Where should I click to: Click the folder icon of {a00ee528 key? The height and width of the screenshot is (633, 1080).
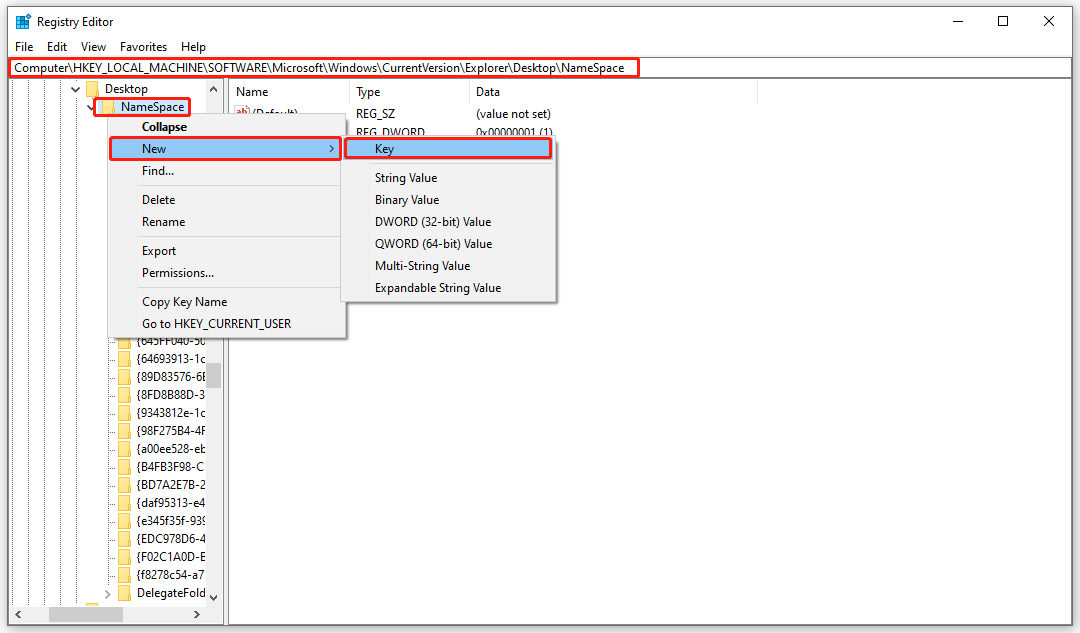pos(124,448)
